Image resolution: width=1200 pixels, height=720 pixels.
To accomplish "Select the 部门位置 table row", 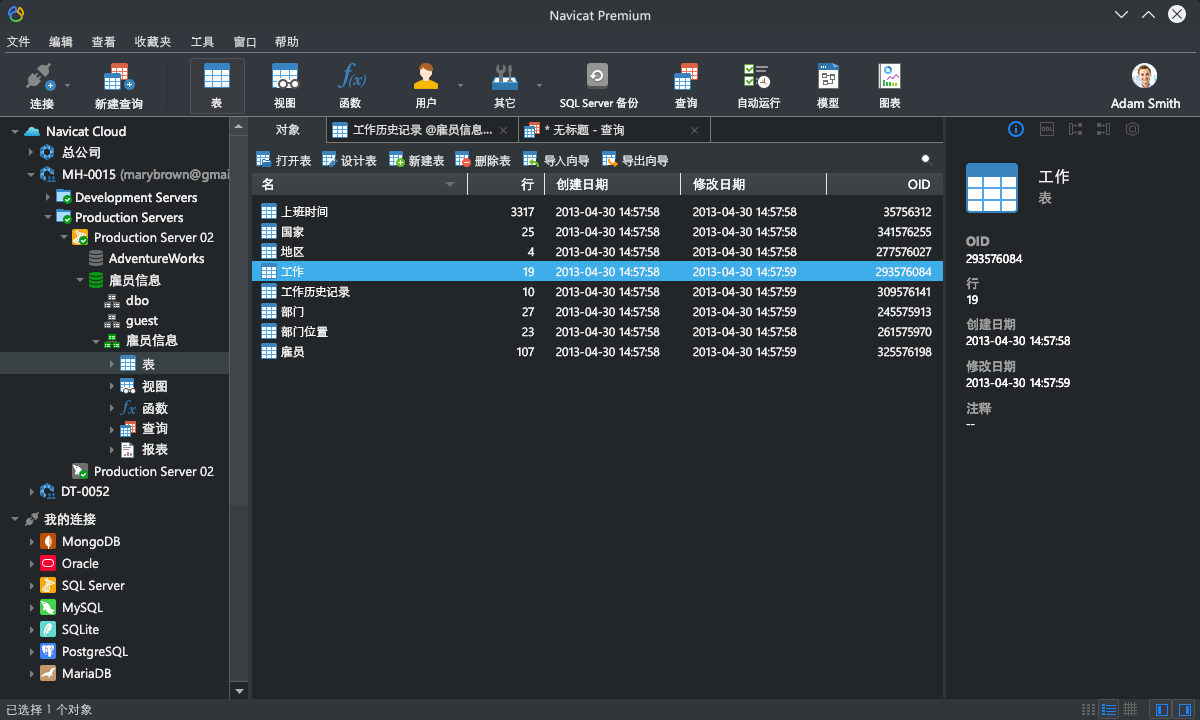I will coord(597,332).
